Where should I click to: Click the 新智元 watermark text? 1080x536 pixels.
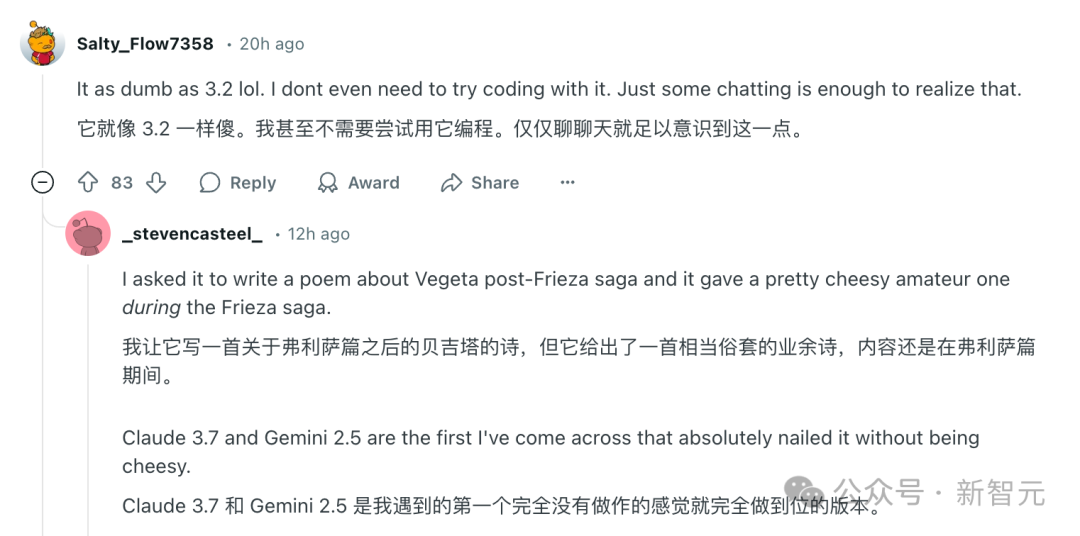[1000, 493]
